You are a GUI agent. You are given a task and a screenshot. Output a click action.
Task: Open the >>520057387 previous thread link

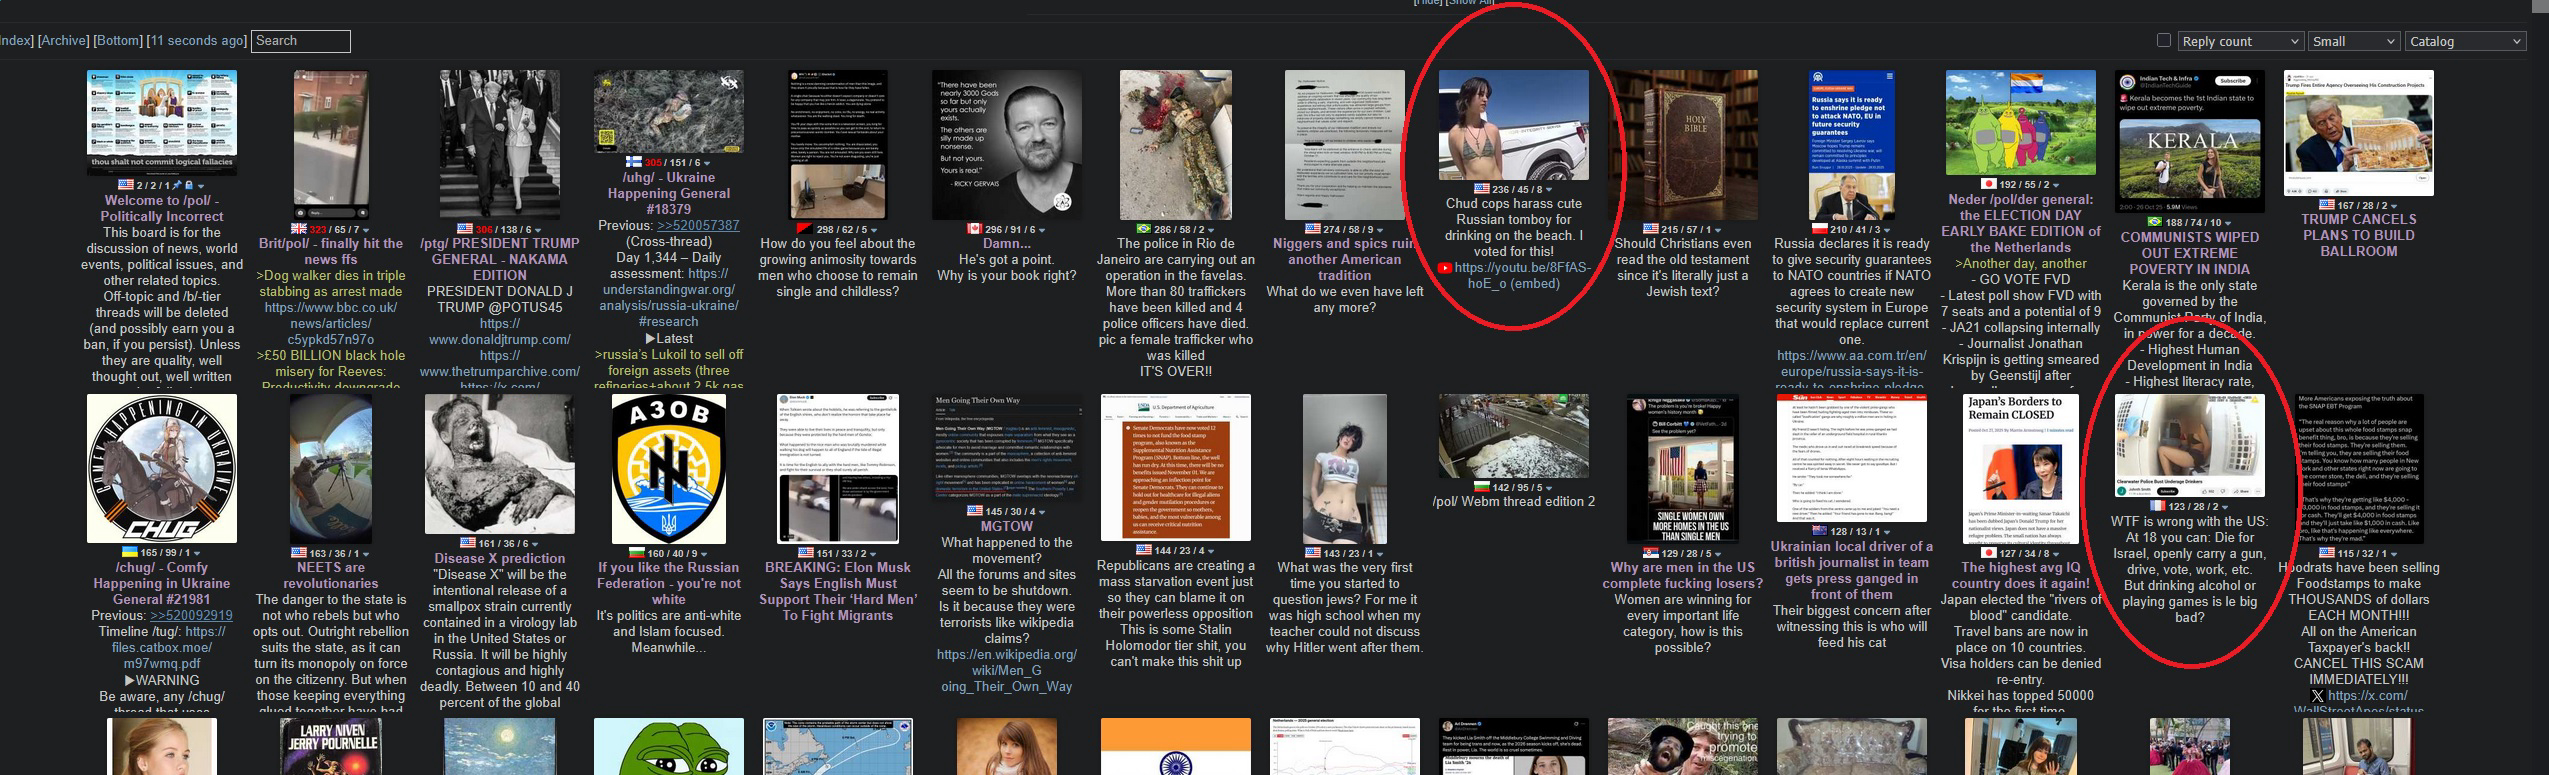tap(698, 226)
